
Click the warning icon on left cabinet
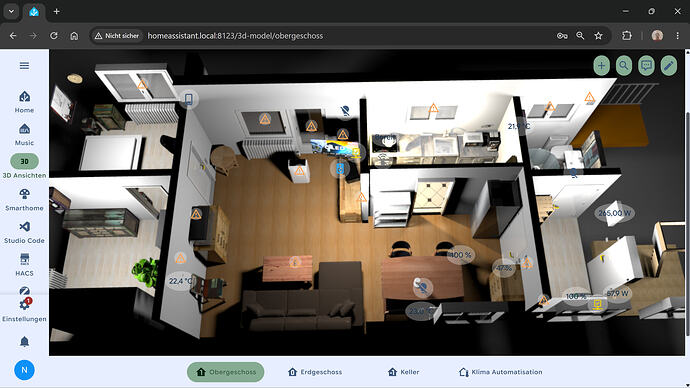(196, 214)
